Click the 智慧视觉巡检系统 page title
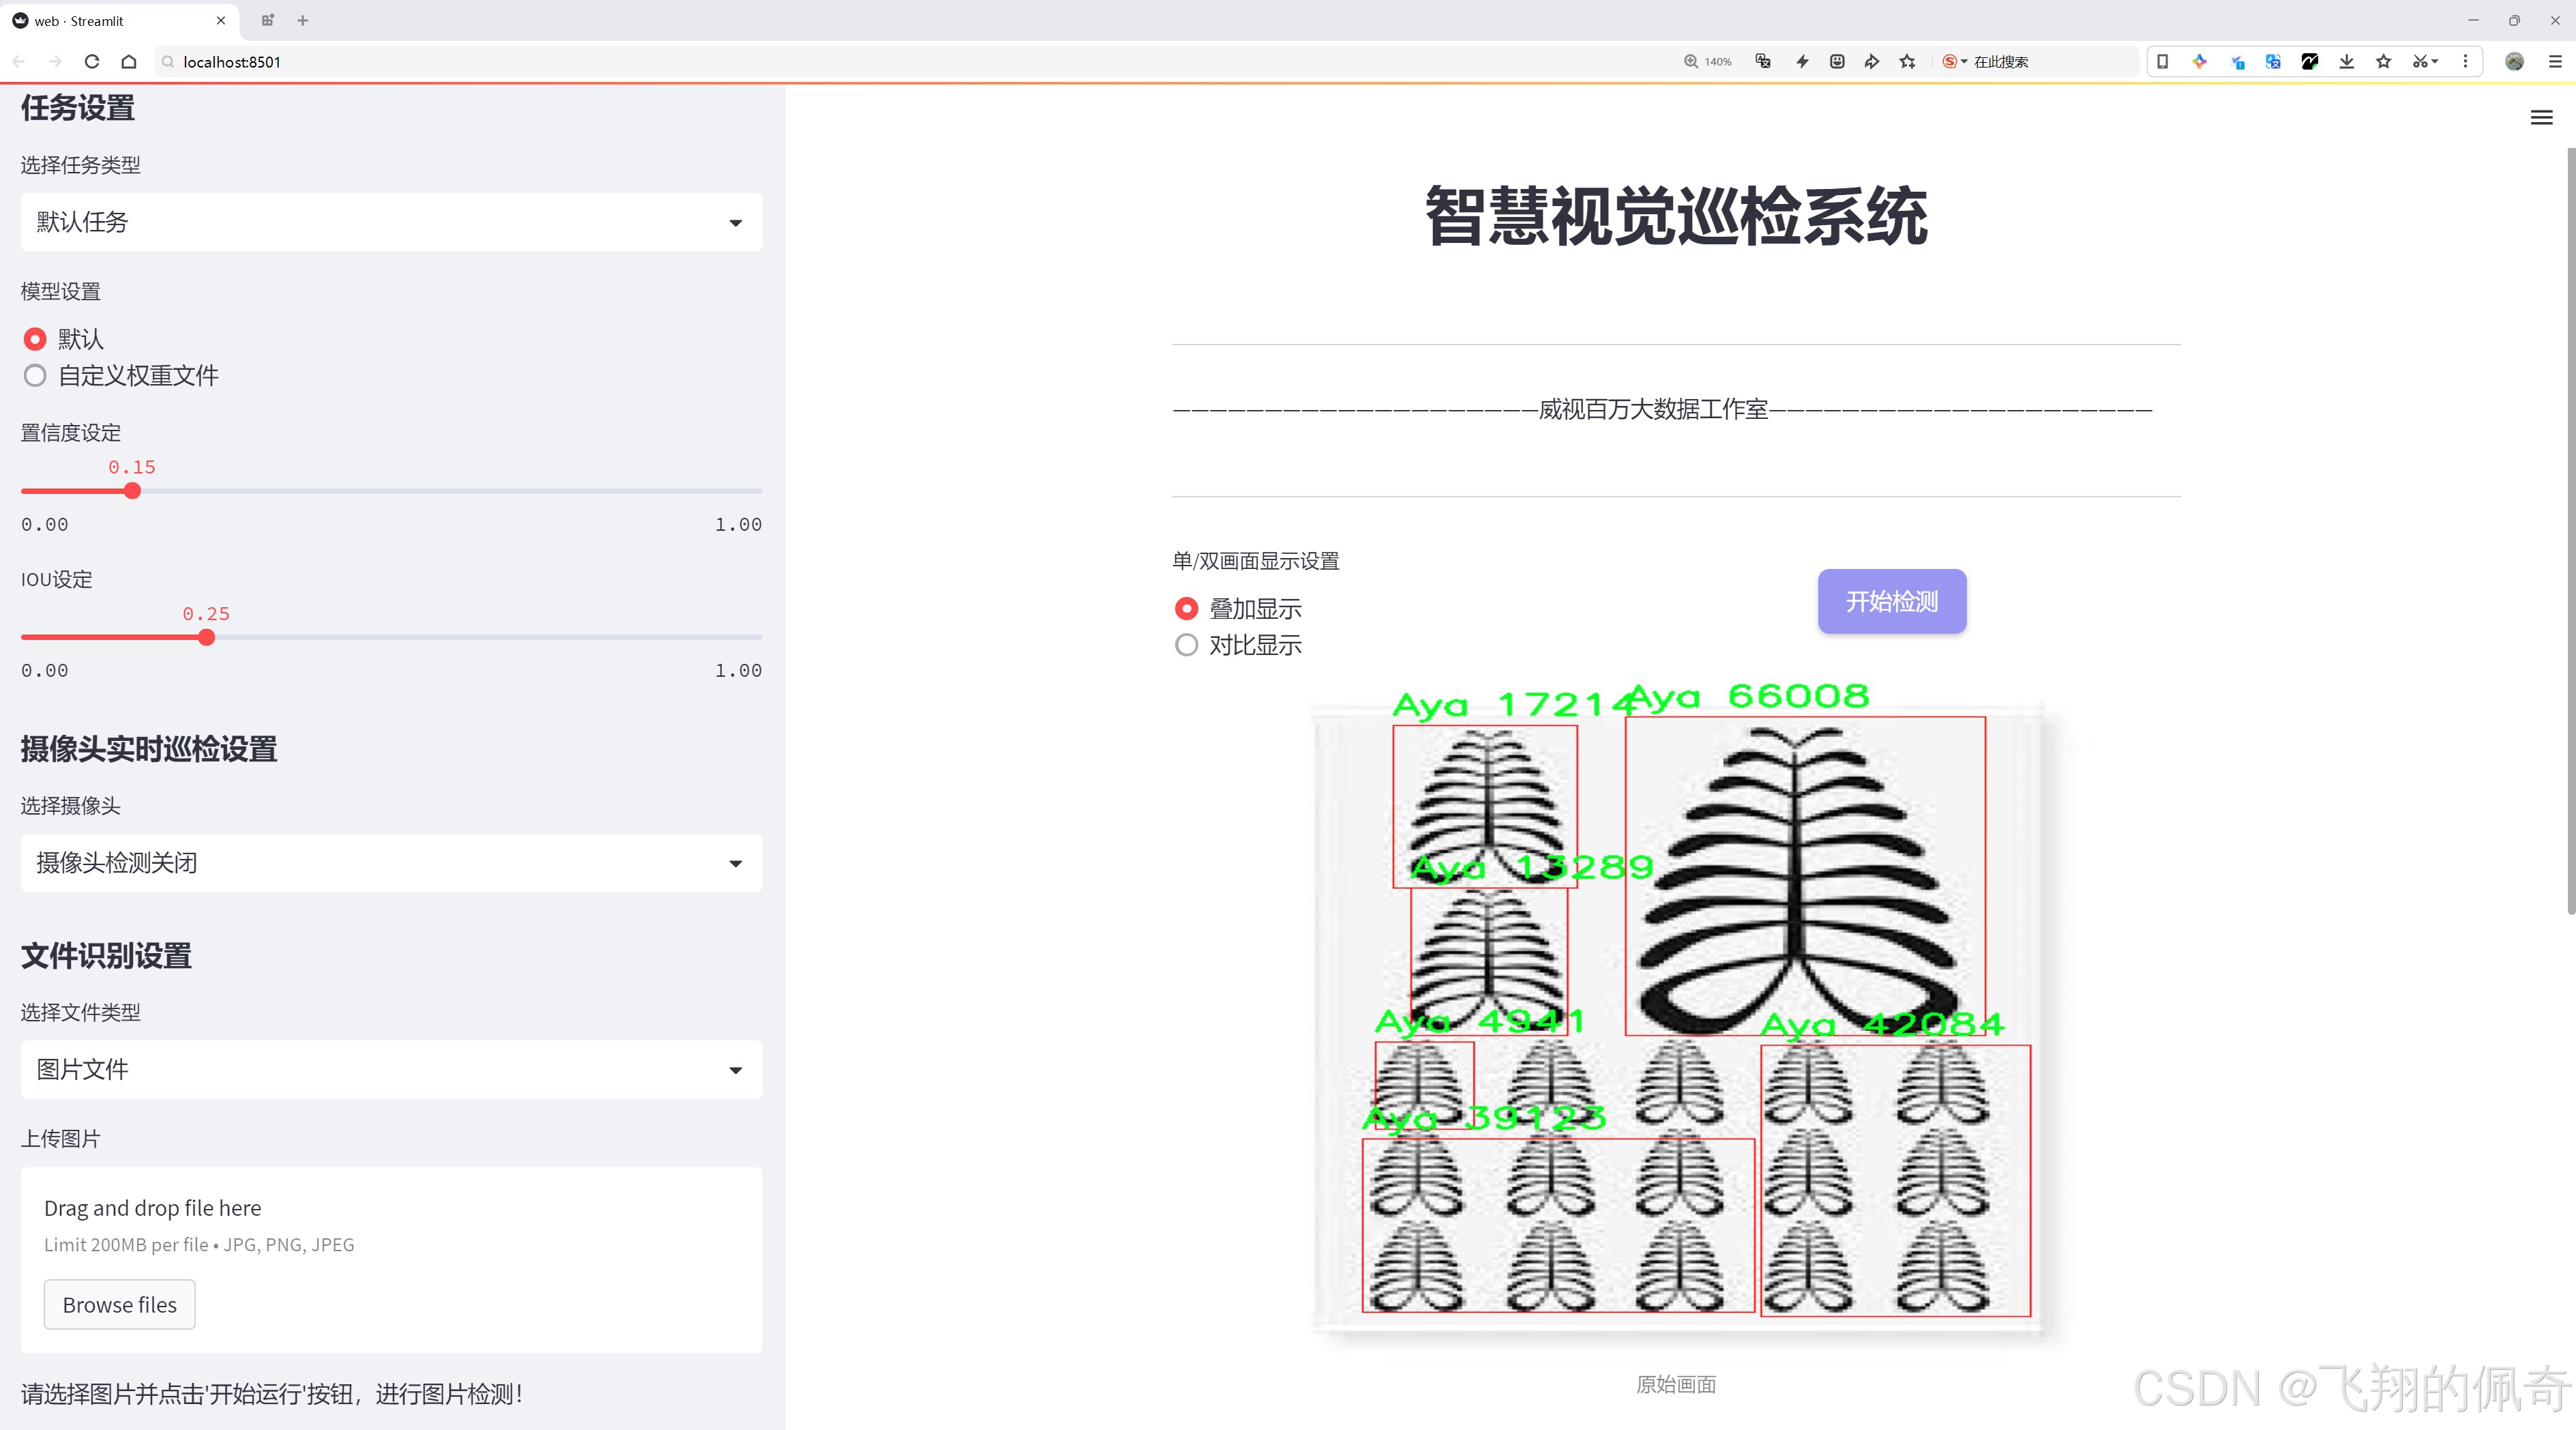This screenshot has width=2576, height=1430. click(x=1676, y=217)
